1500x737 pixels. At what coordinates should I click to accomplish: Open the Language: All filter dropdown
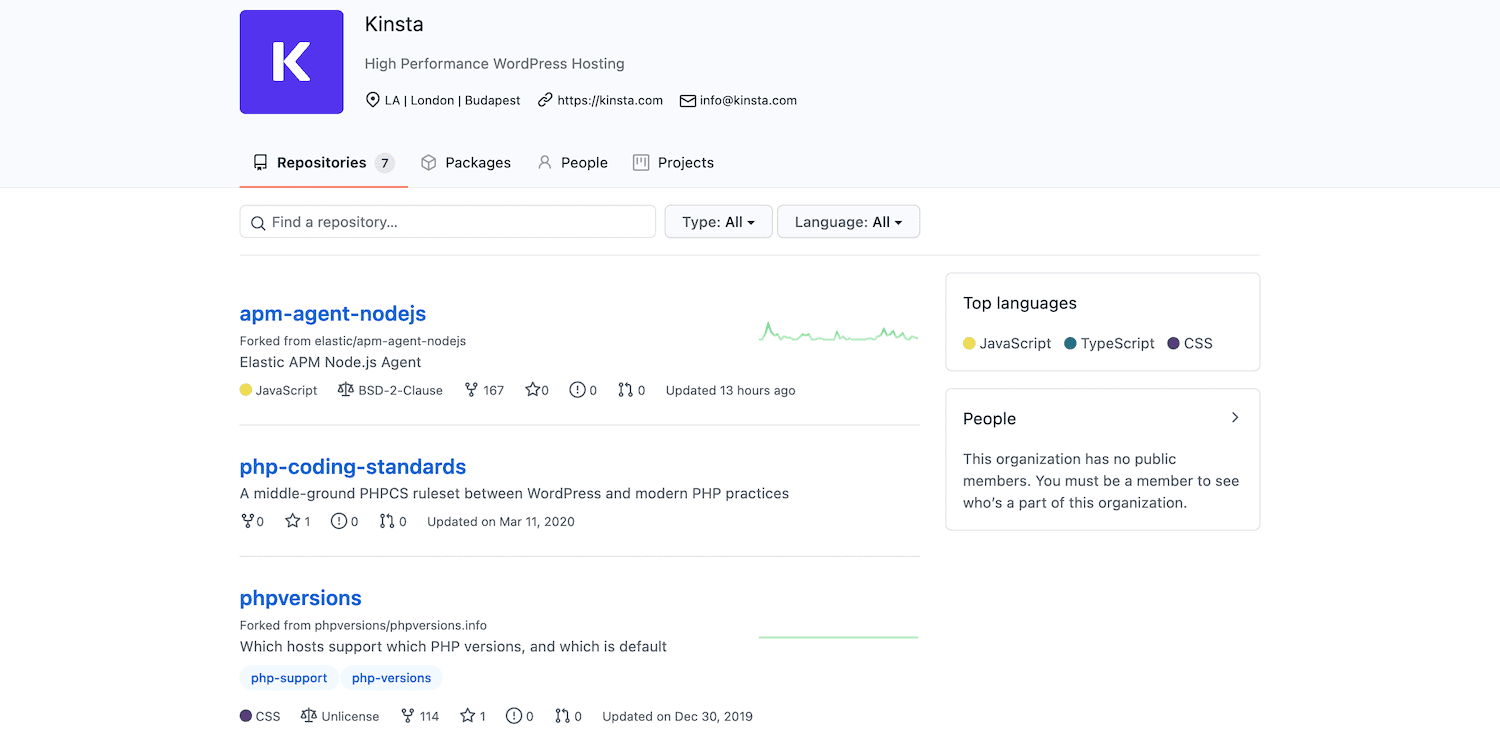click(848, 221)
